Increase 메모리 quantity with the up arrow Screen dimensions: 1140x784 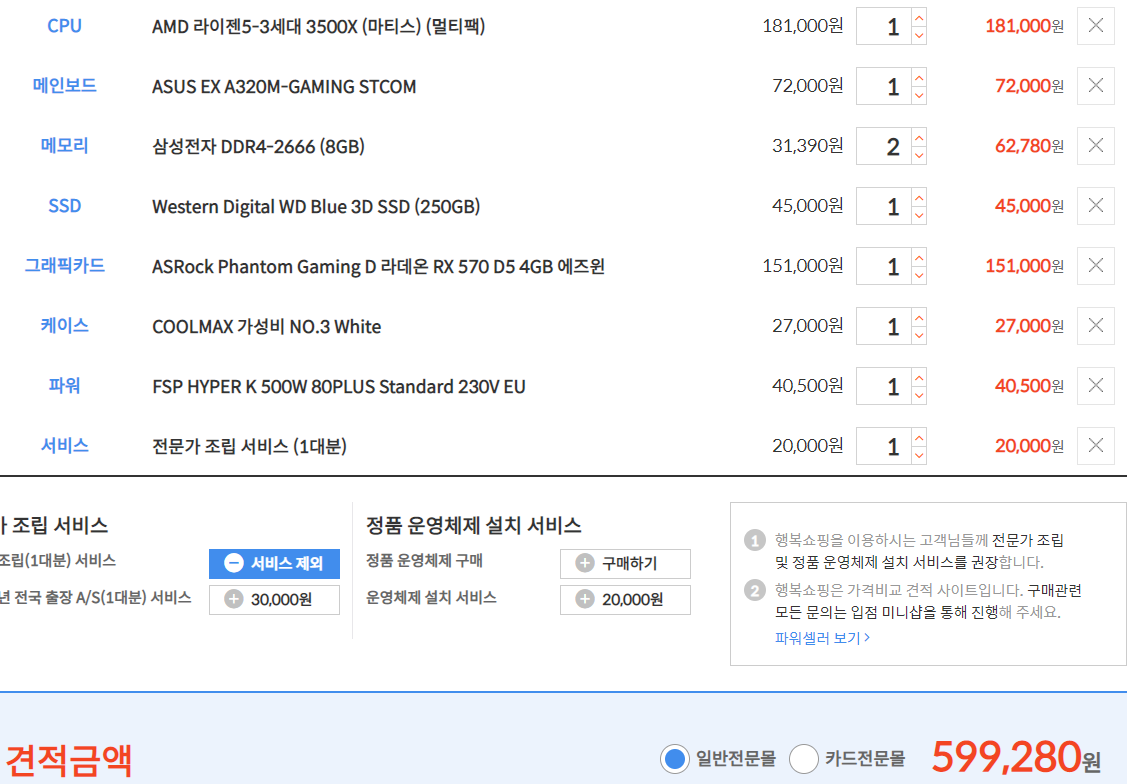pyautogui.click(x=919, y=137)
